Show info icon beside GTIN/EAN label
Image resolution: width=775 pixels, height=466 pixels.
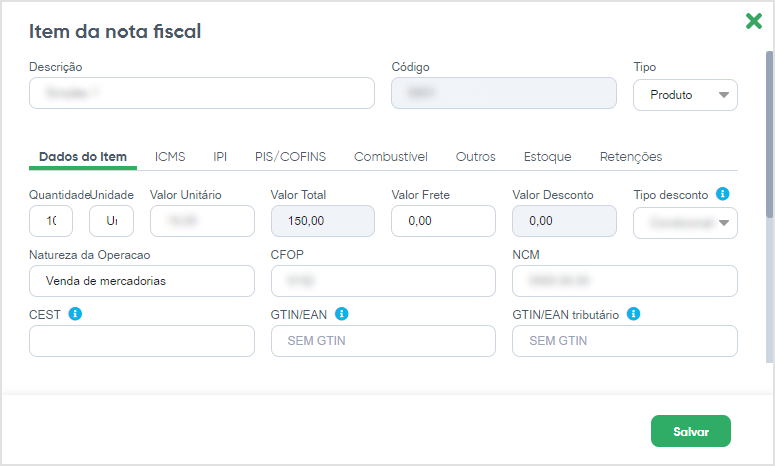[x=342, y=314]
